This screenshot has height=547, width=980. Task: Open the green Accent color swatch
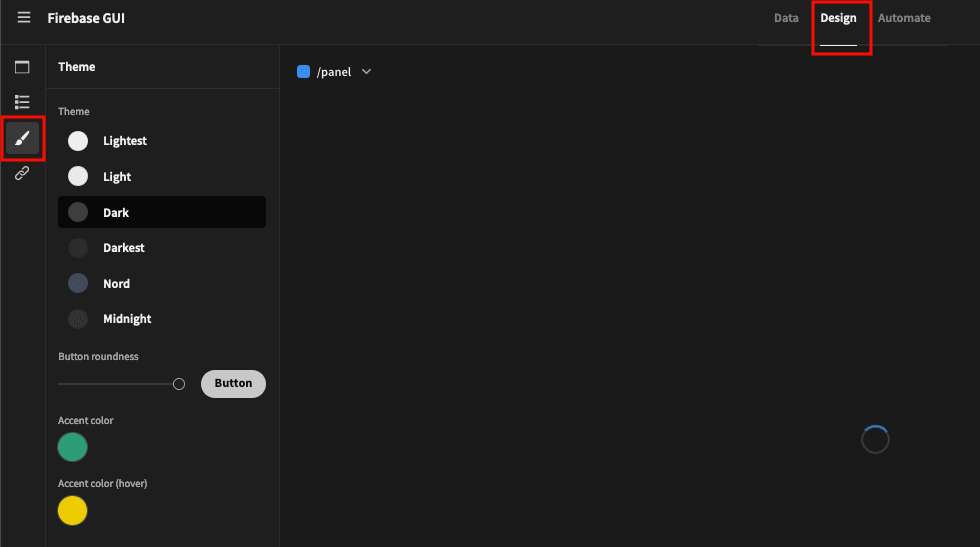click(x=72, y=447)
